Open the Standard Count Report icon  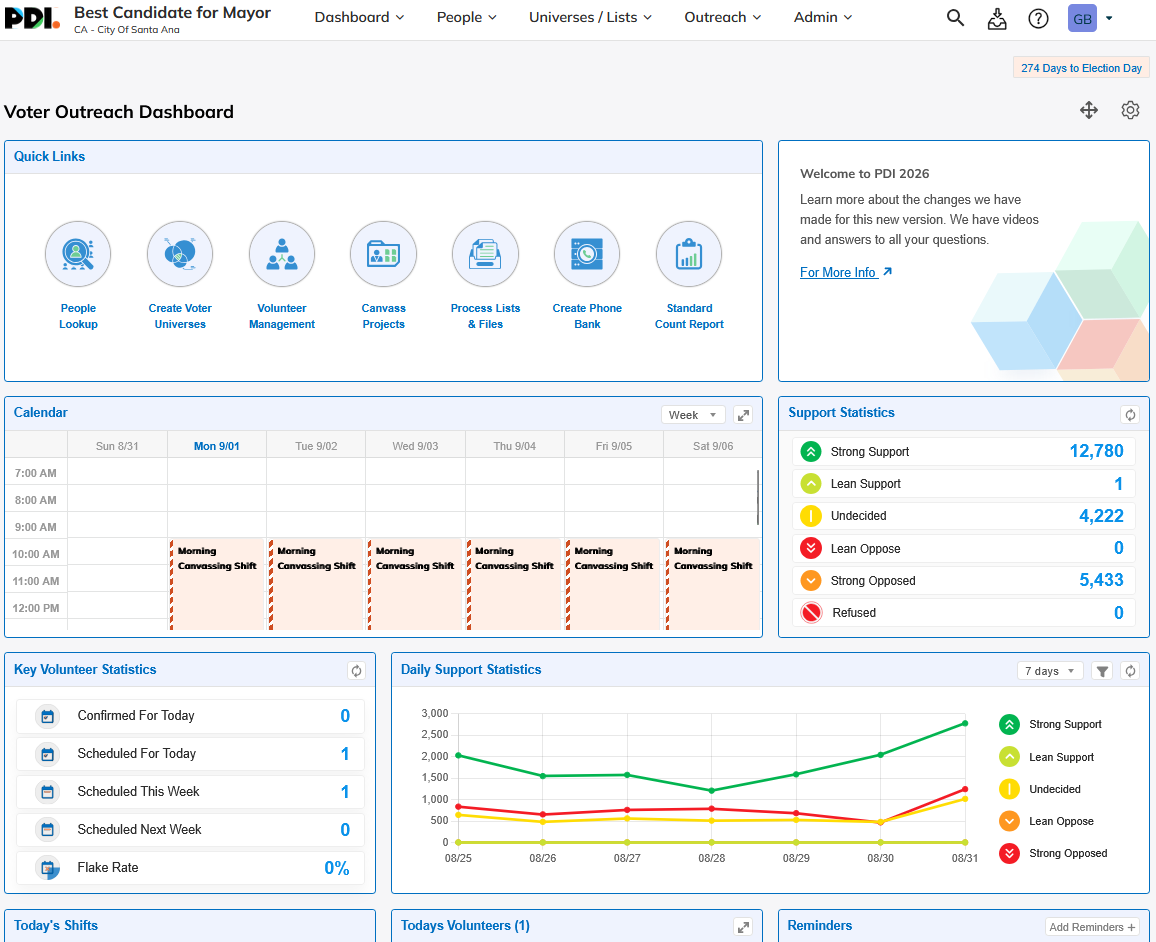(689, 254)
